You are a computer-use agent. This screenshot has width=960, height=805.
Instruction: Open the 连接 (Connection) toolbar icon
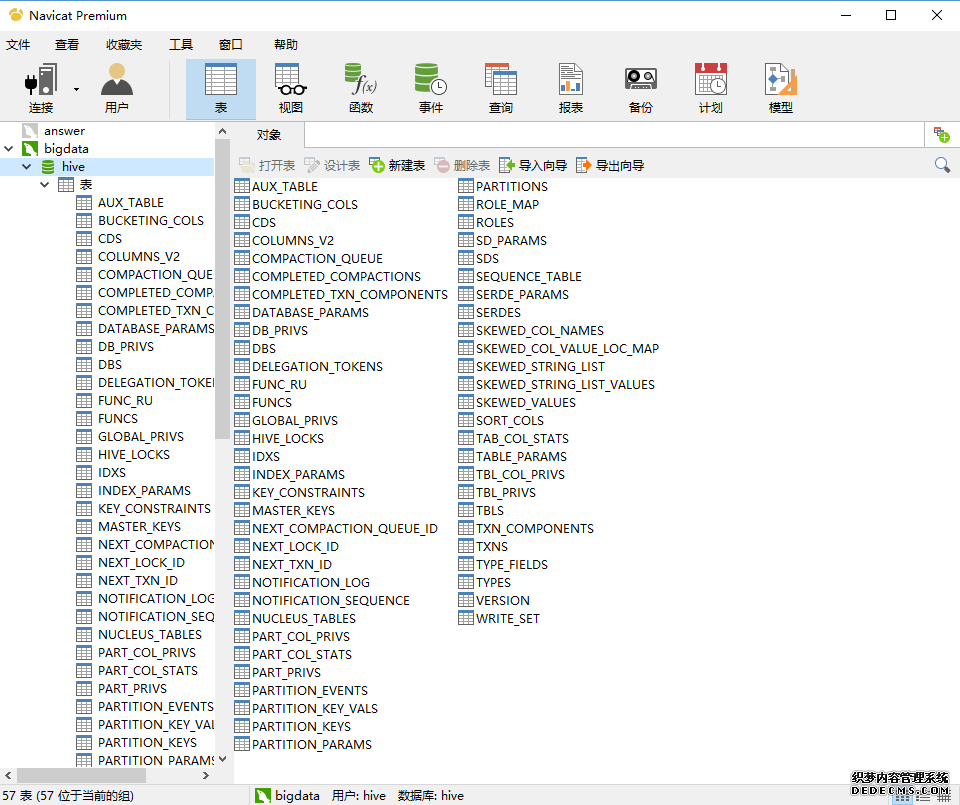click(x=40, y=88)
